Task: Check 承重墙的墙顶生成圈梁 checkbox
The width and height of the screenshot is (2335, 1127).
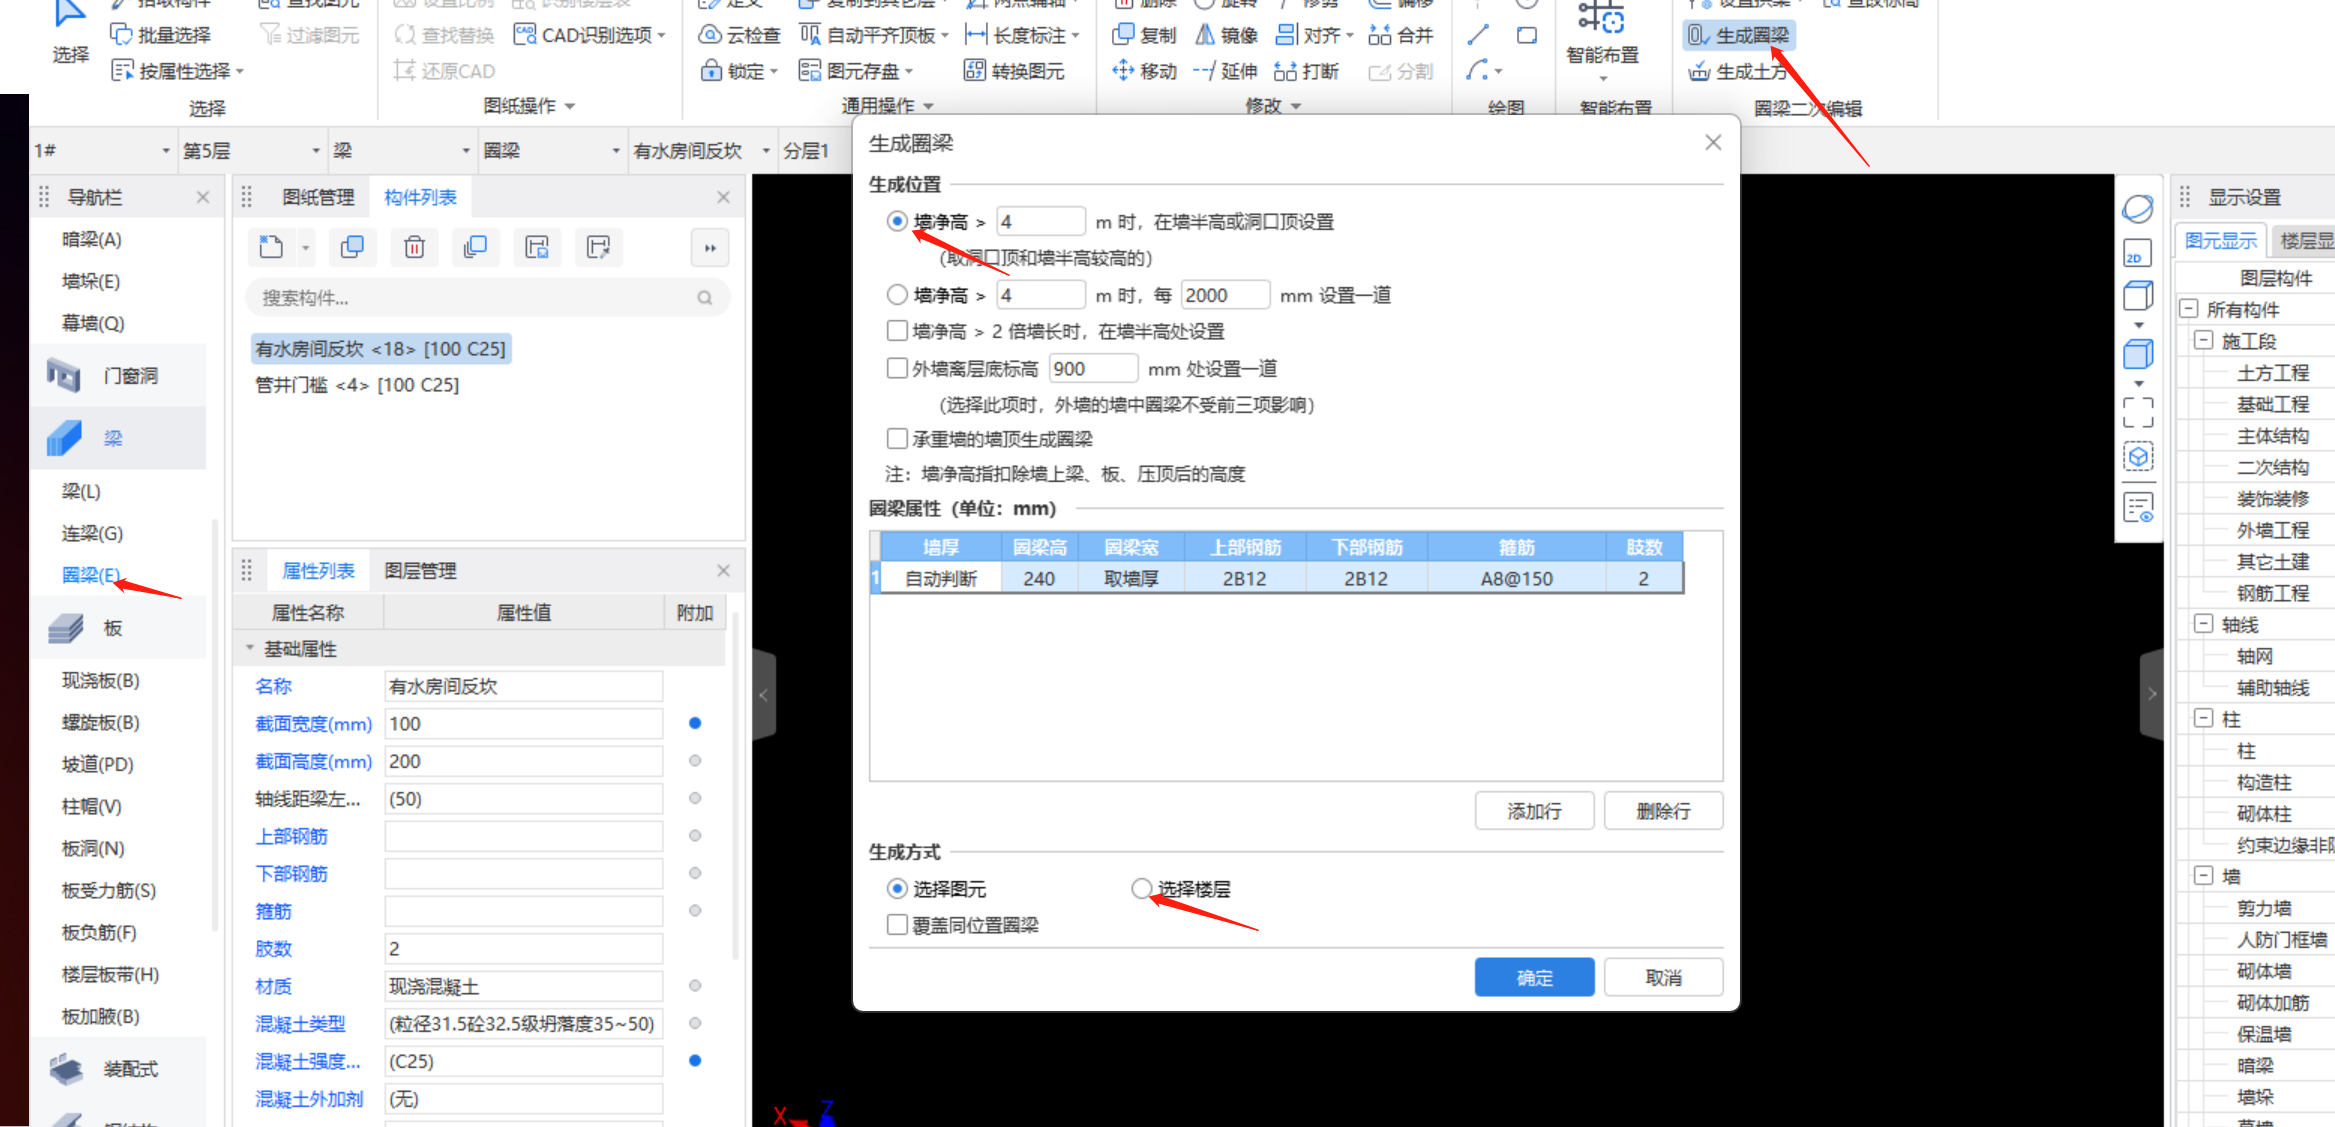Action: tap(897, 438)
